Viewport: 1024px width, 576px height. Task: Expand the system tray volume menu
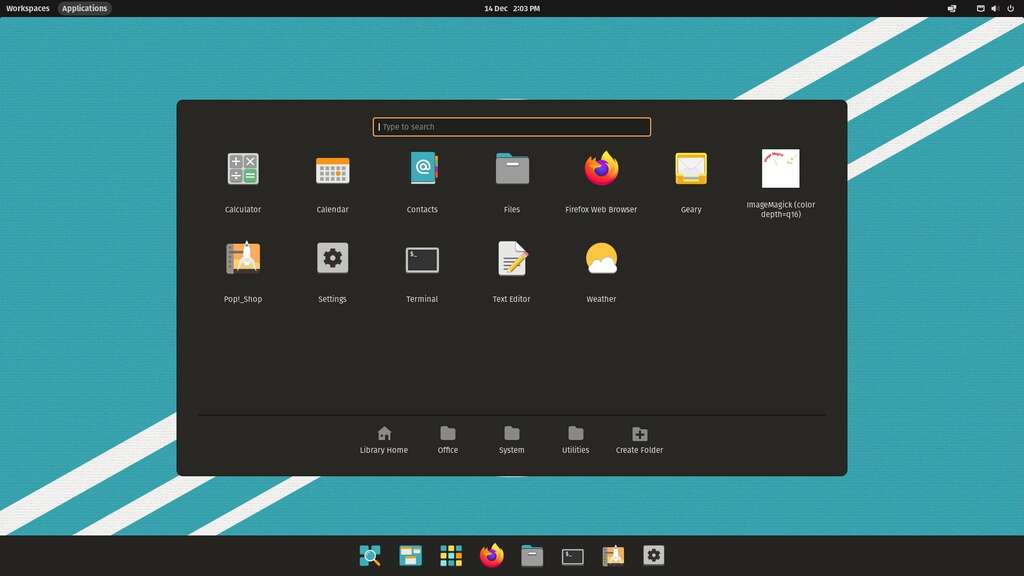point(994,8)
